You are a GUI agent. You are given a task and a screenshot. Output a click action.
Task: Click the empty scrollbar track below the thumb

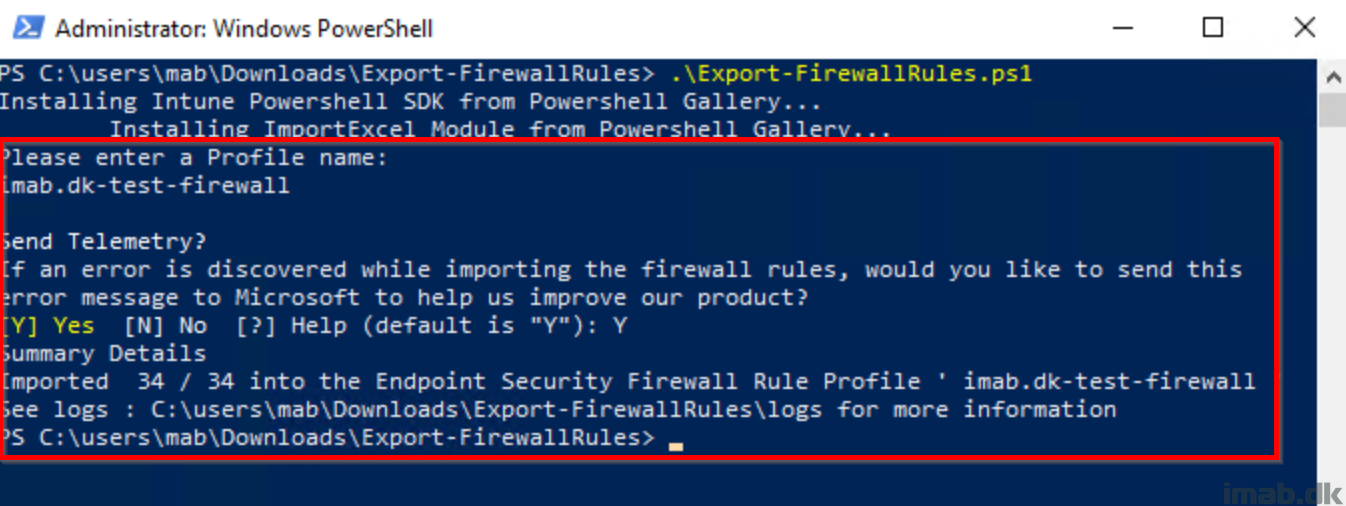[1332, 300]
